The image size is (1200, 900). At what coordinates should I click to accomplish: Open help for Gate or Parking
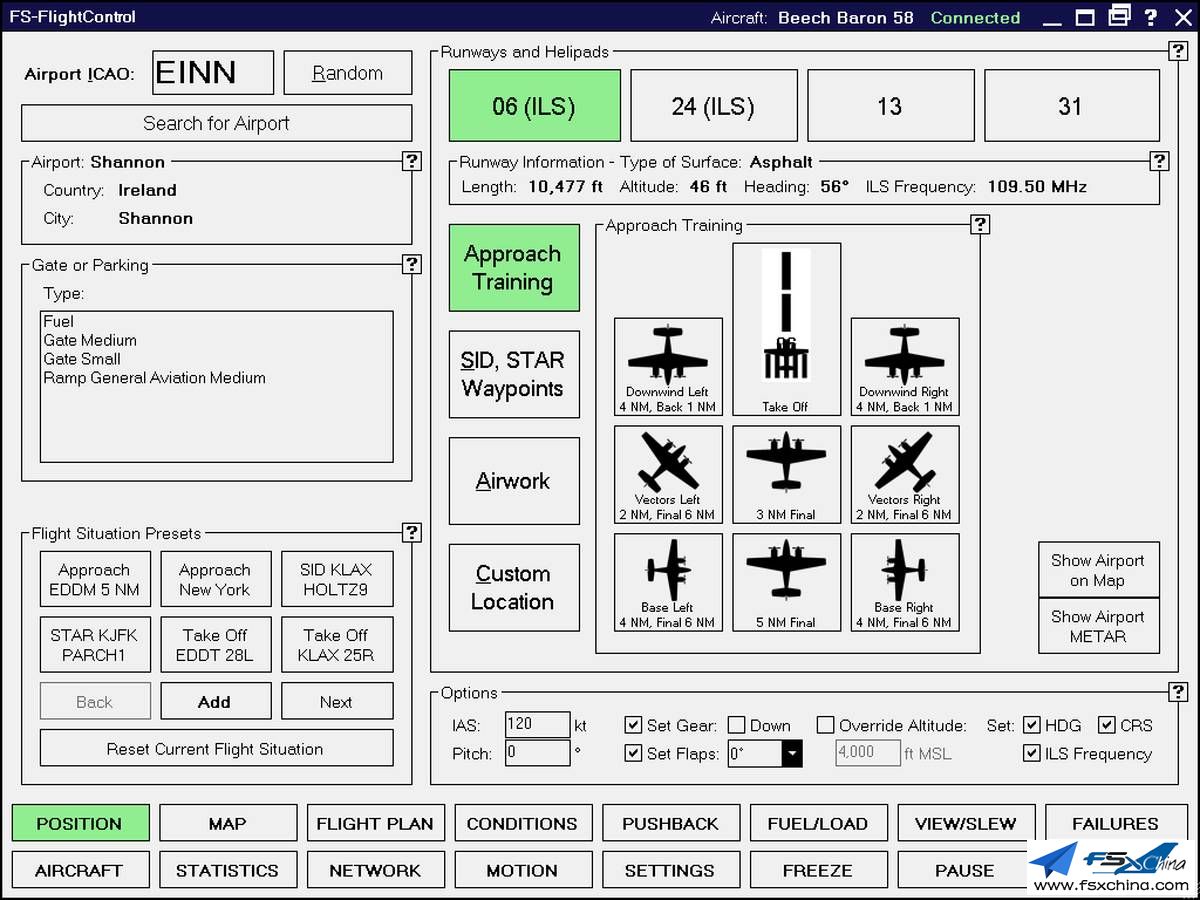tap(412, 264)
